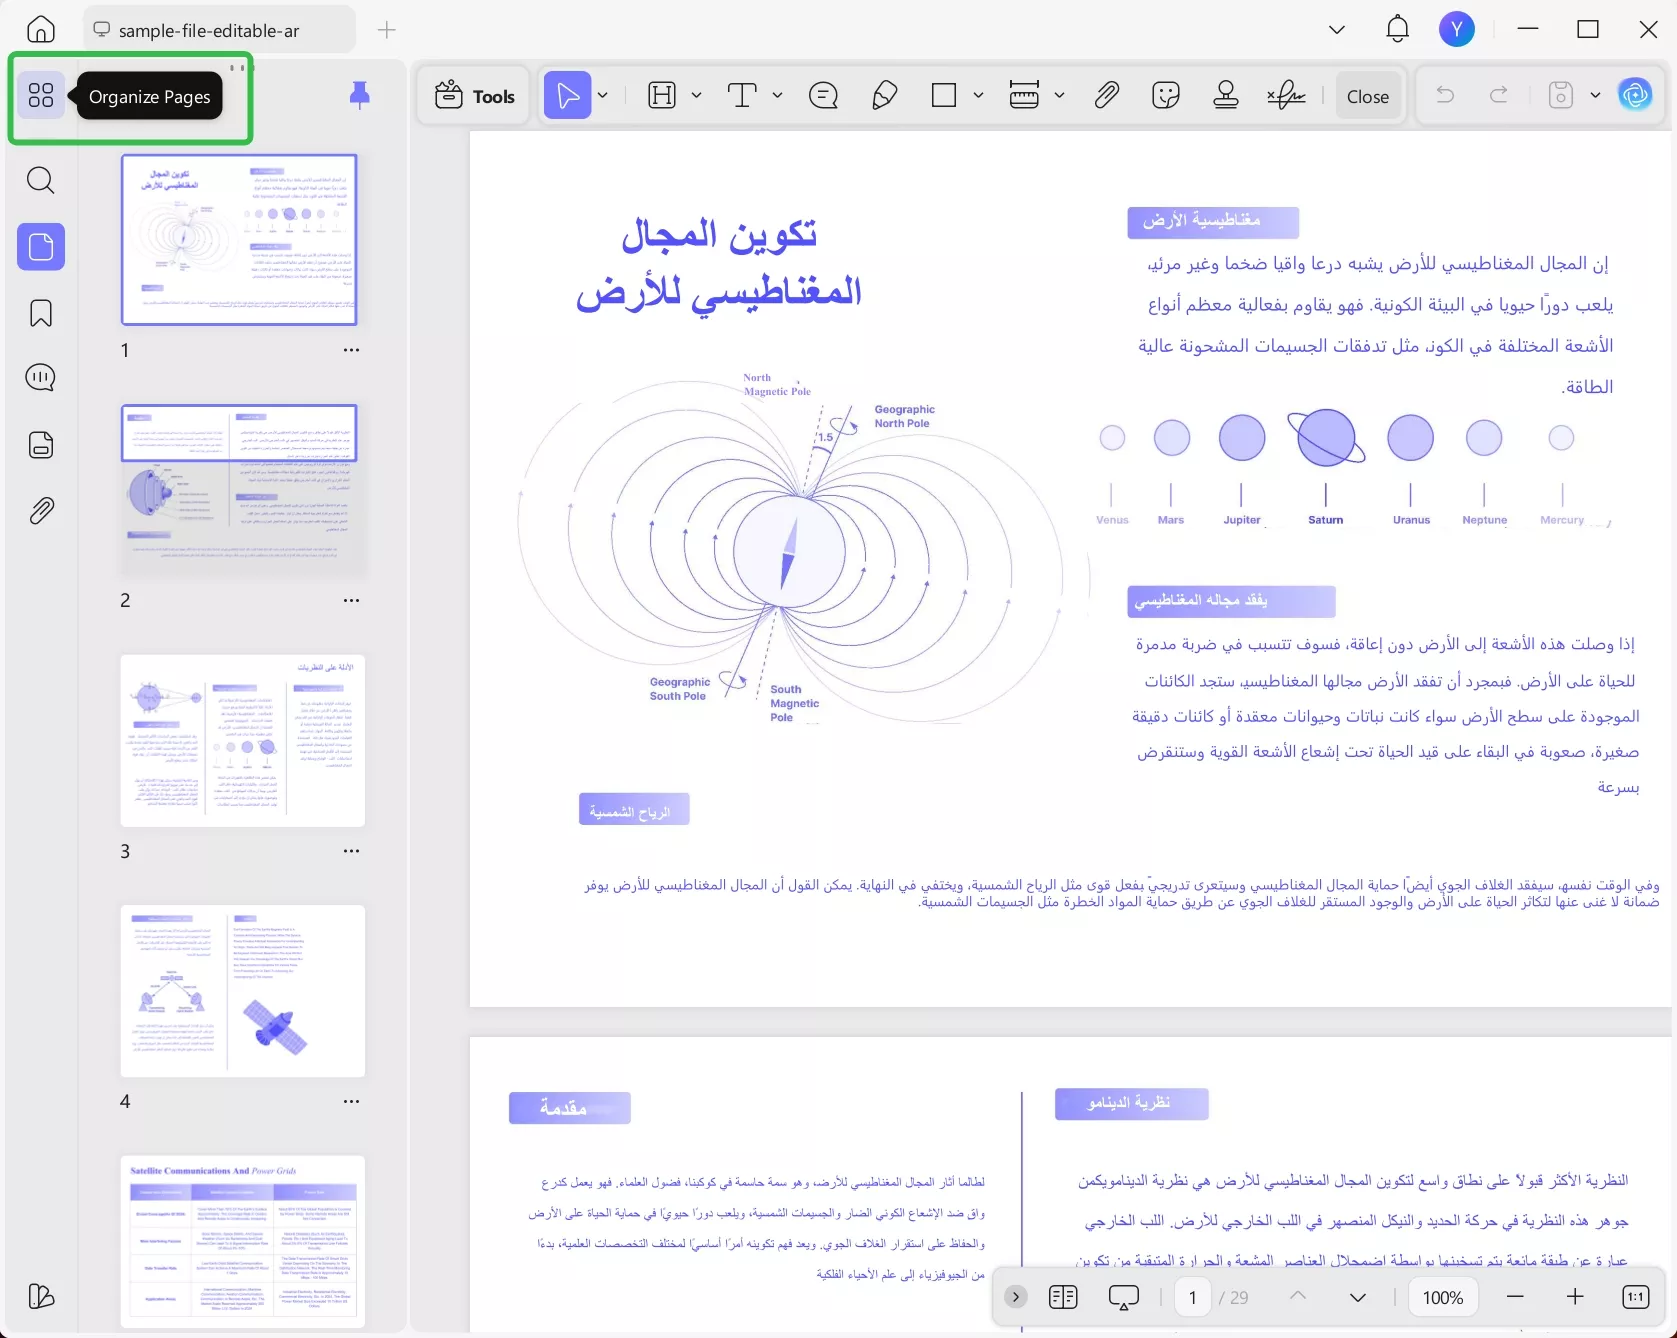Open the Tools menu
Screen dimensions: 1677x1338
click(474, 95)
